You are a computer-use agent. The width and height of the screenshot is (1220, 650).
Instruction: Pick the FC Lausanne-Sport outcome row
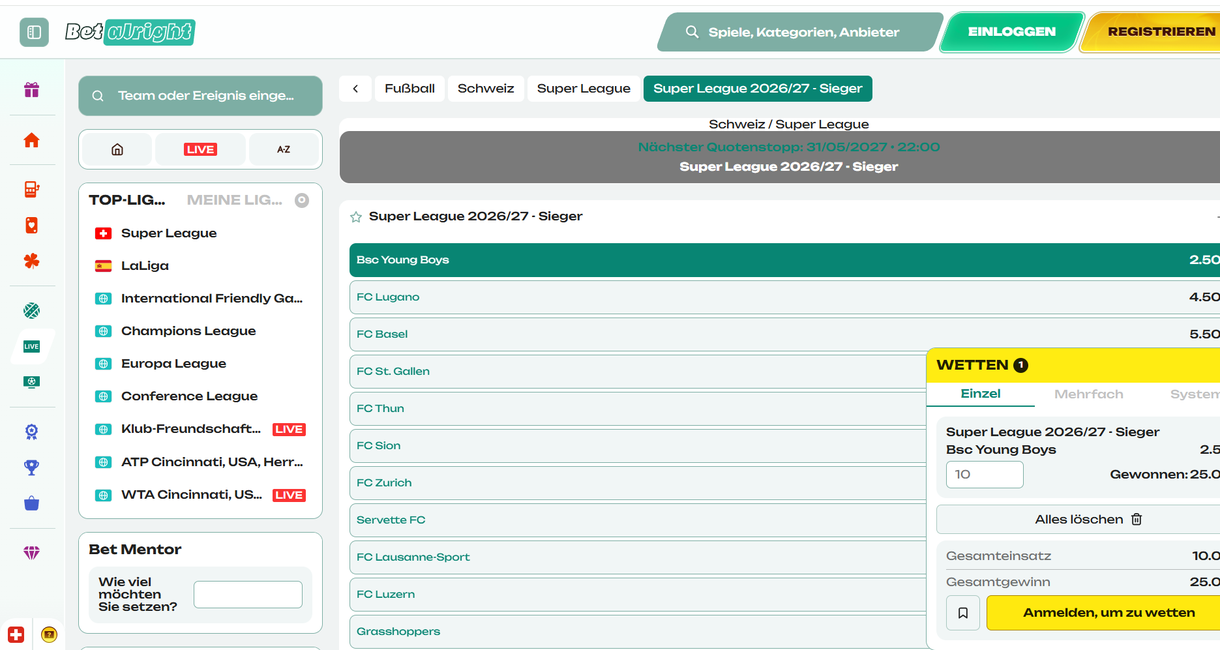638,557
